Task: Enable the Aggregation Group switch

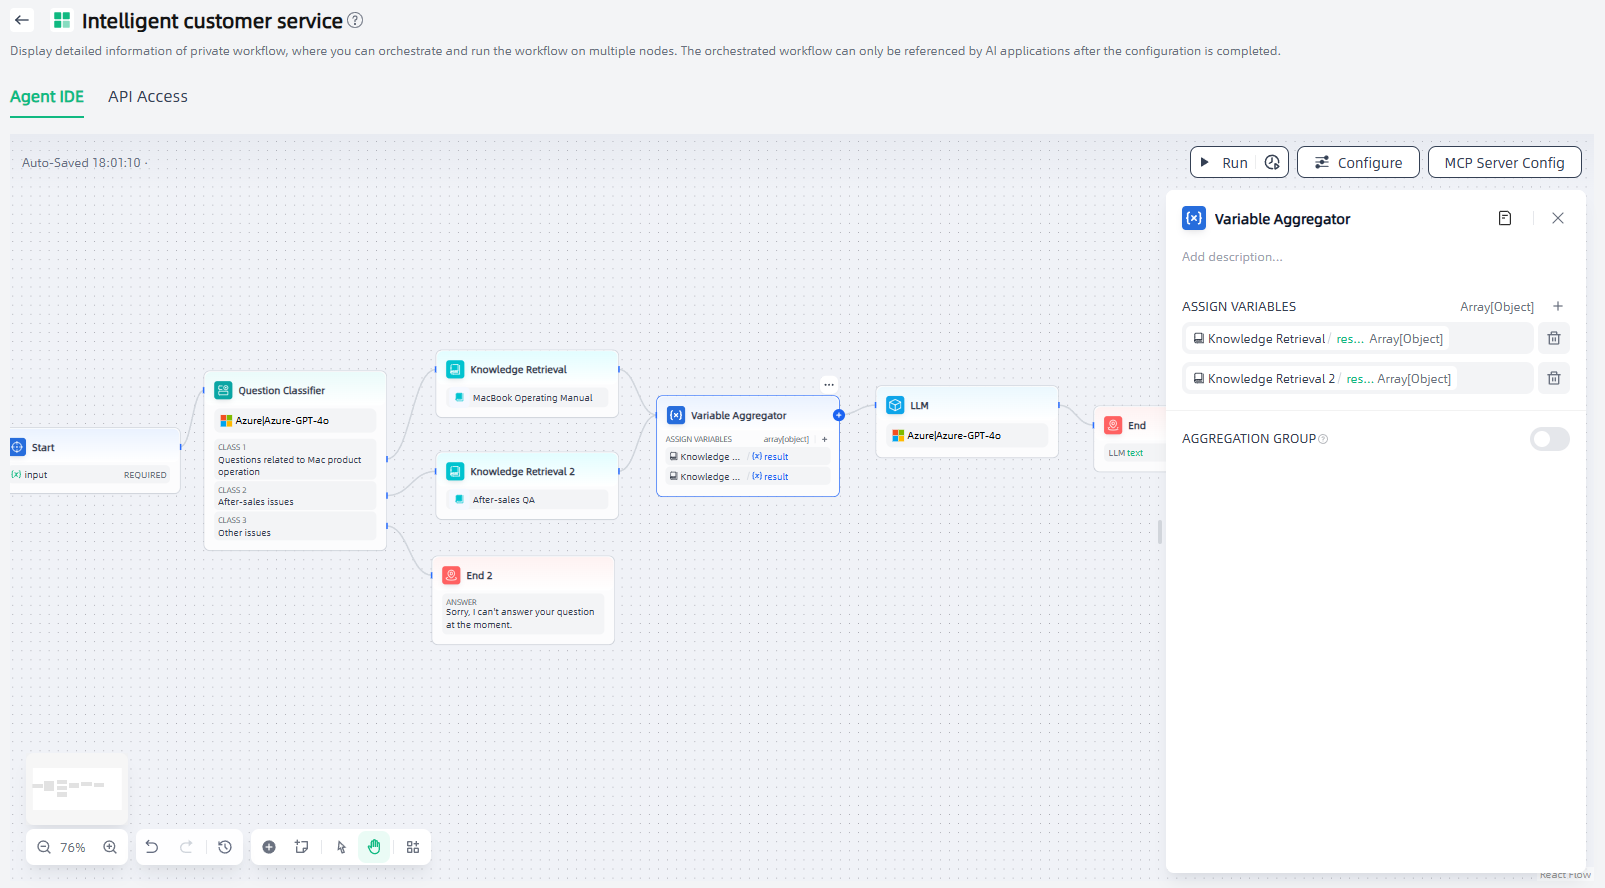Action: (1549, 439)
